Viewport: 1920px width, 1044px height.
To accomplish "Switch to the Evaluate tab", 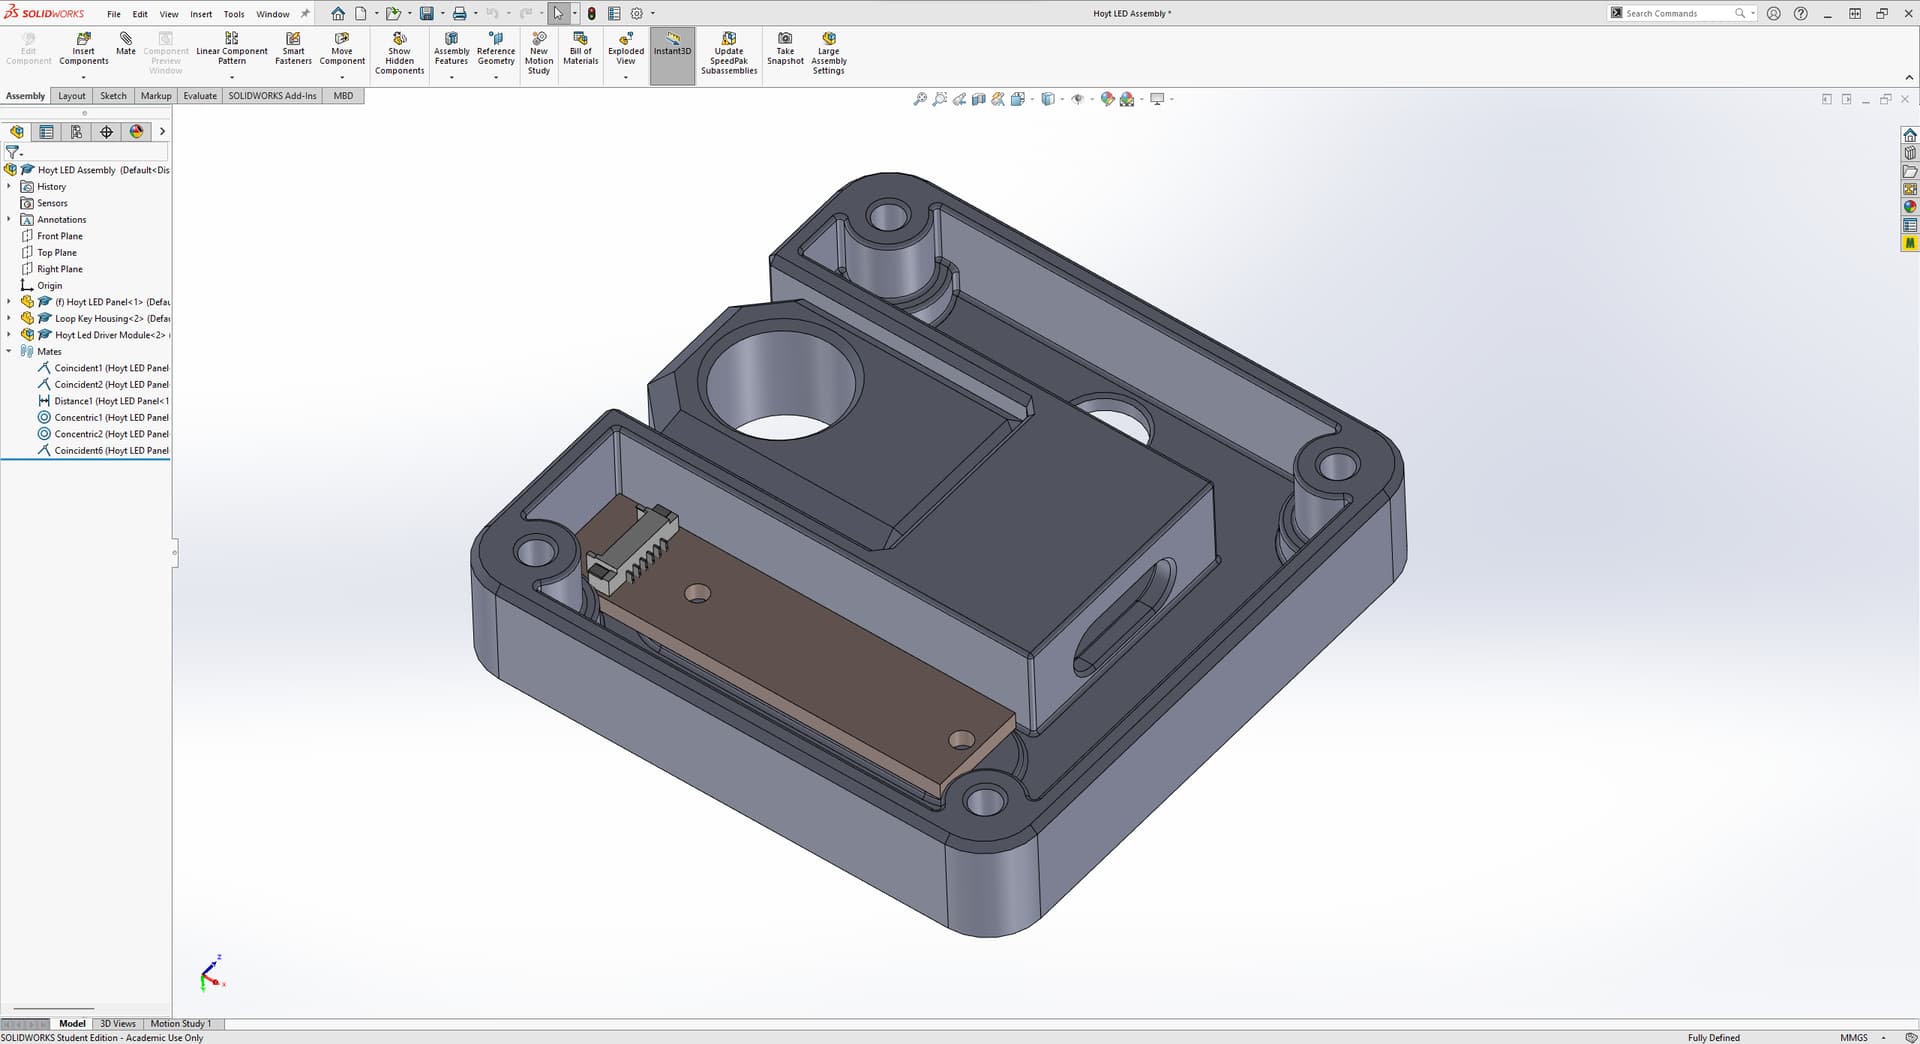I will (x=199, y=96).
